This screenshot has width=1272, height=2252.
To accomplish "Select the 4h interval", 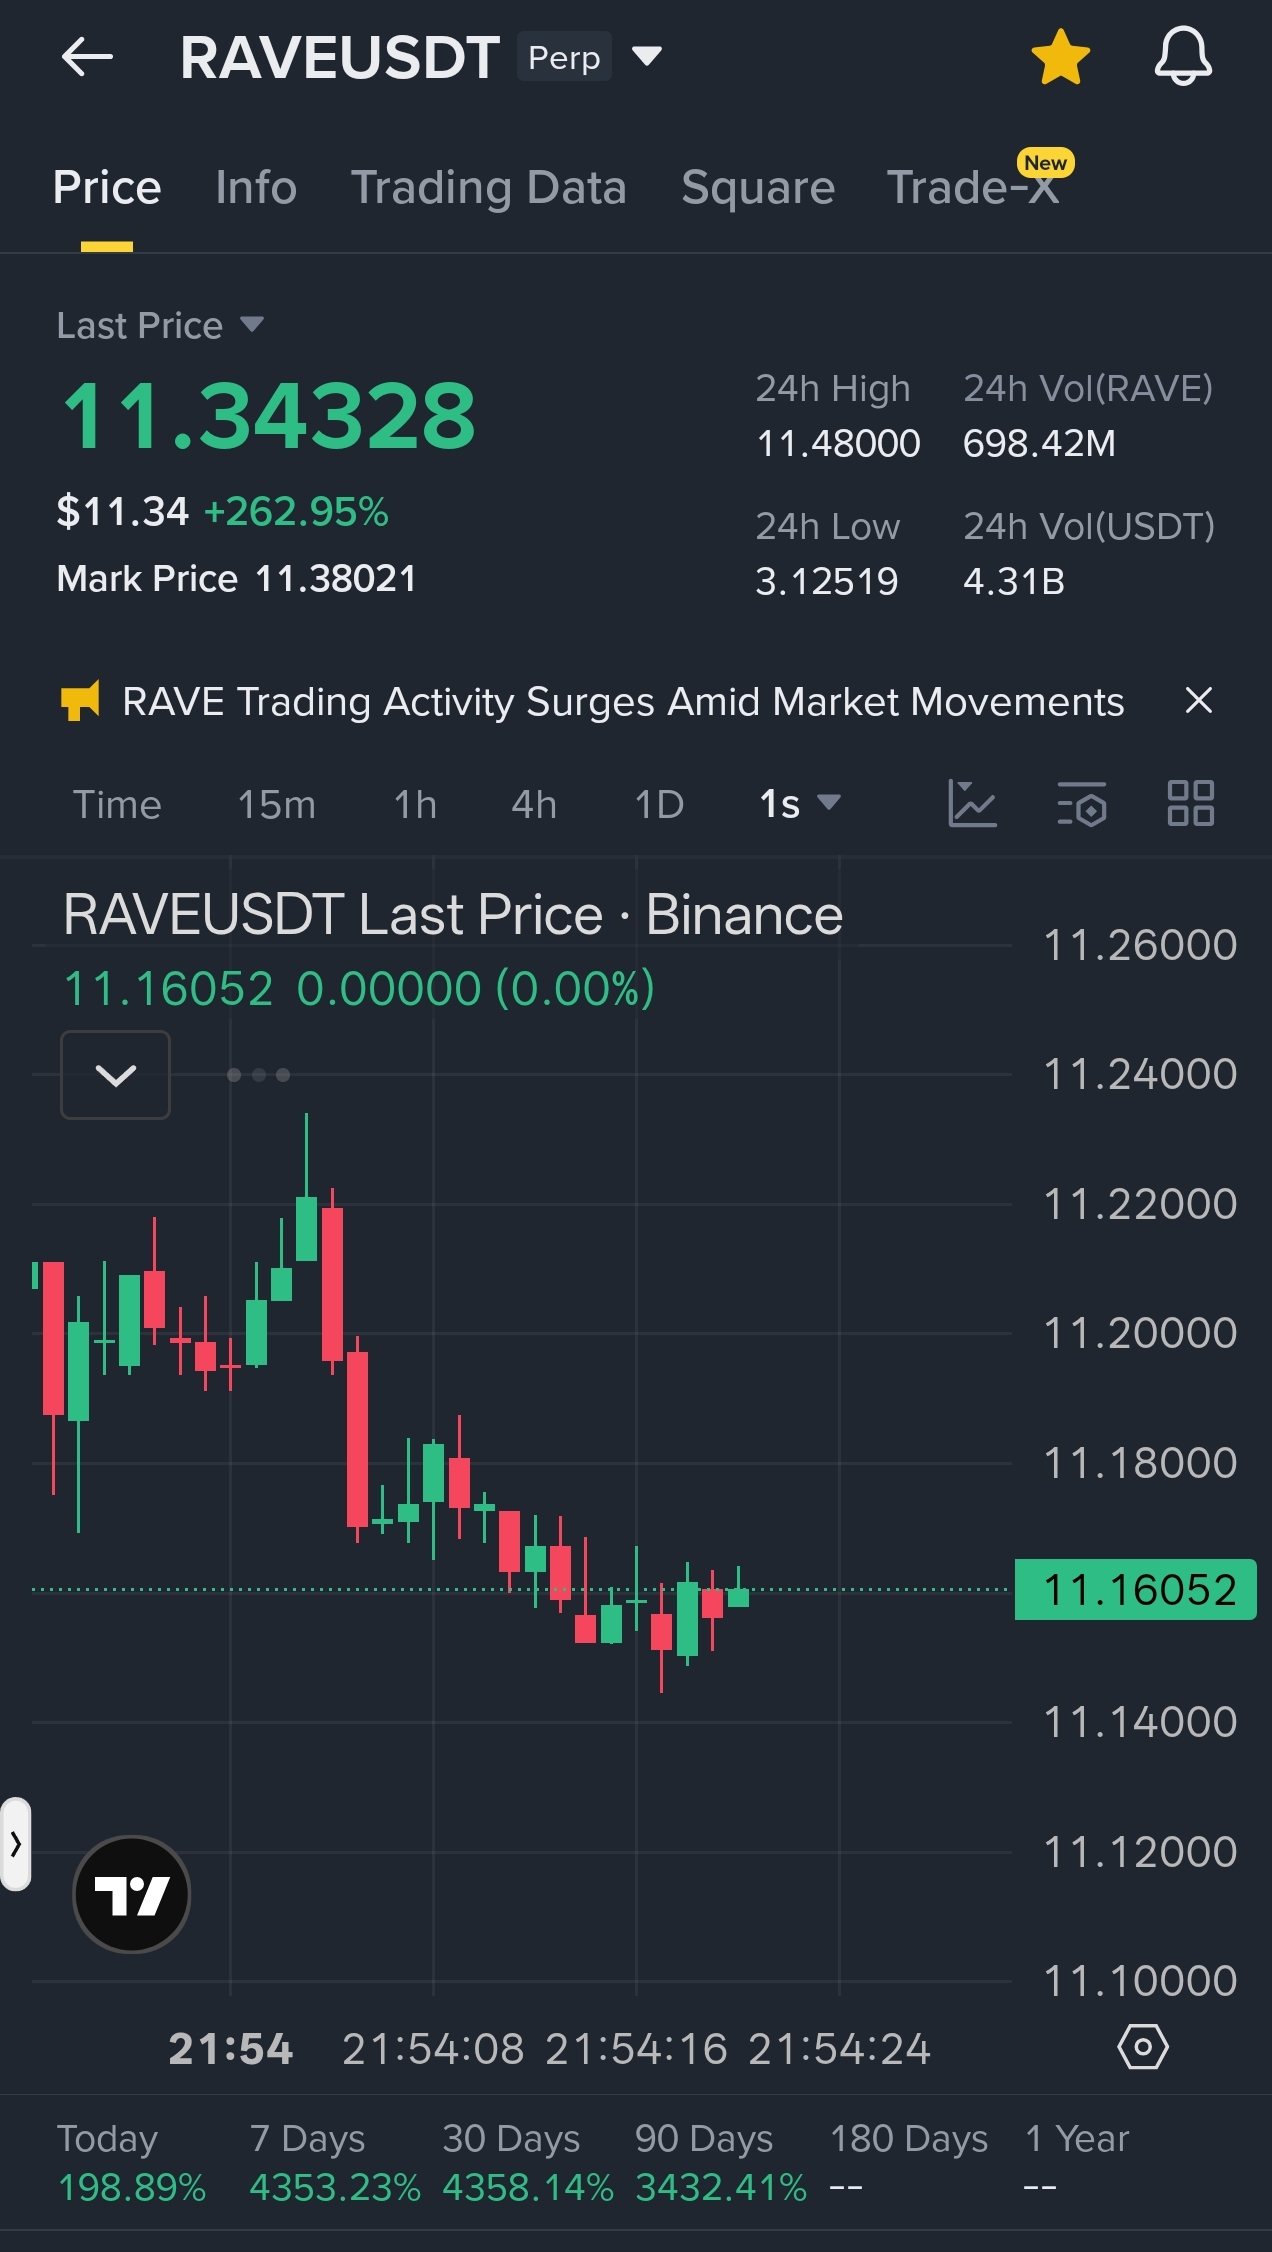I will click(x=534, y=805).
